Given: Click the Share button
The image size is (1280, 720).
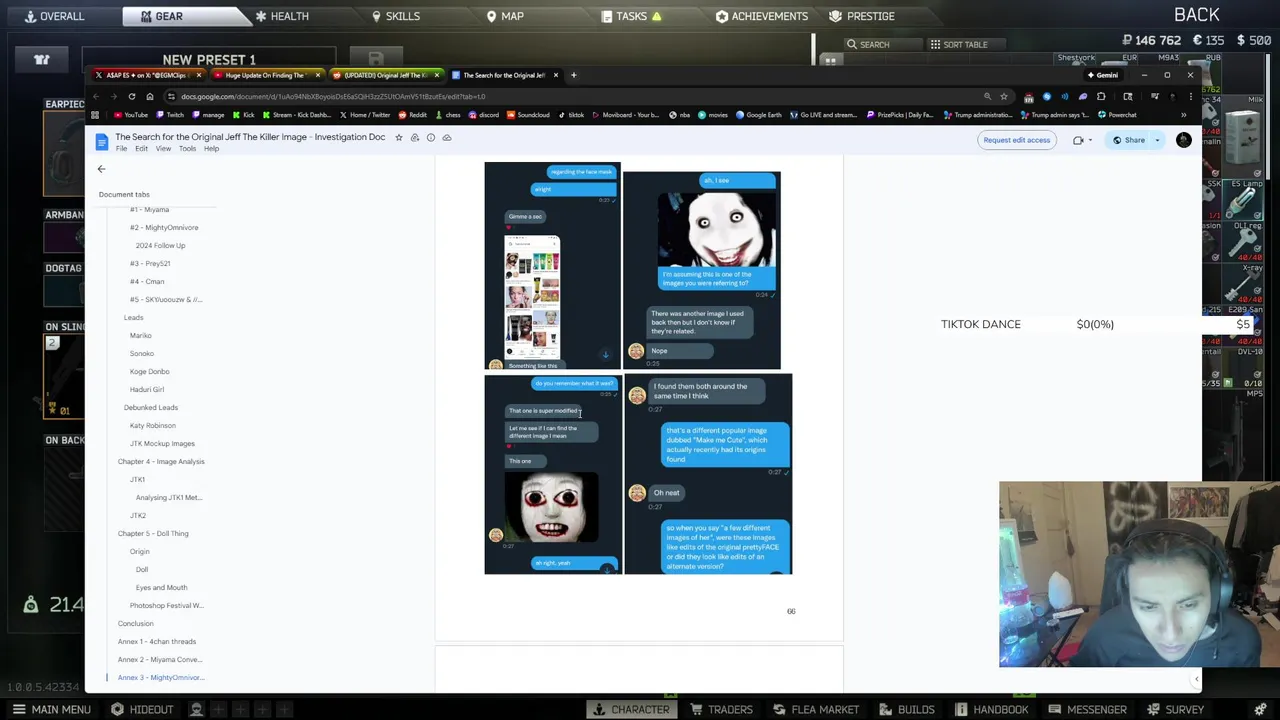Looking at the screenshot, I should [1128, 140].
